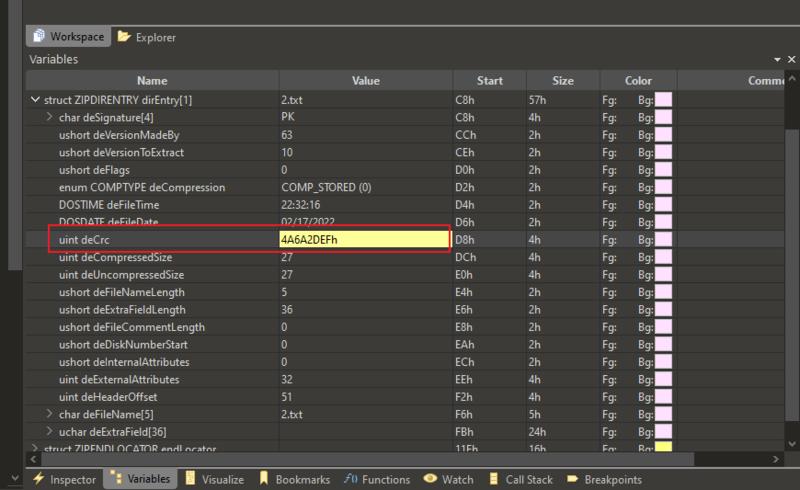Click the Explorer folder icon
800x490 pixels.
(124, 36)
